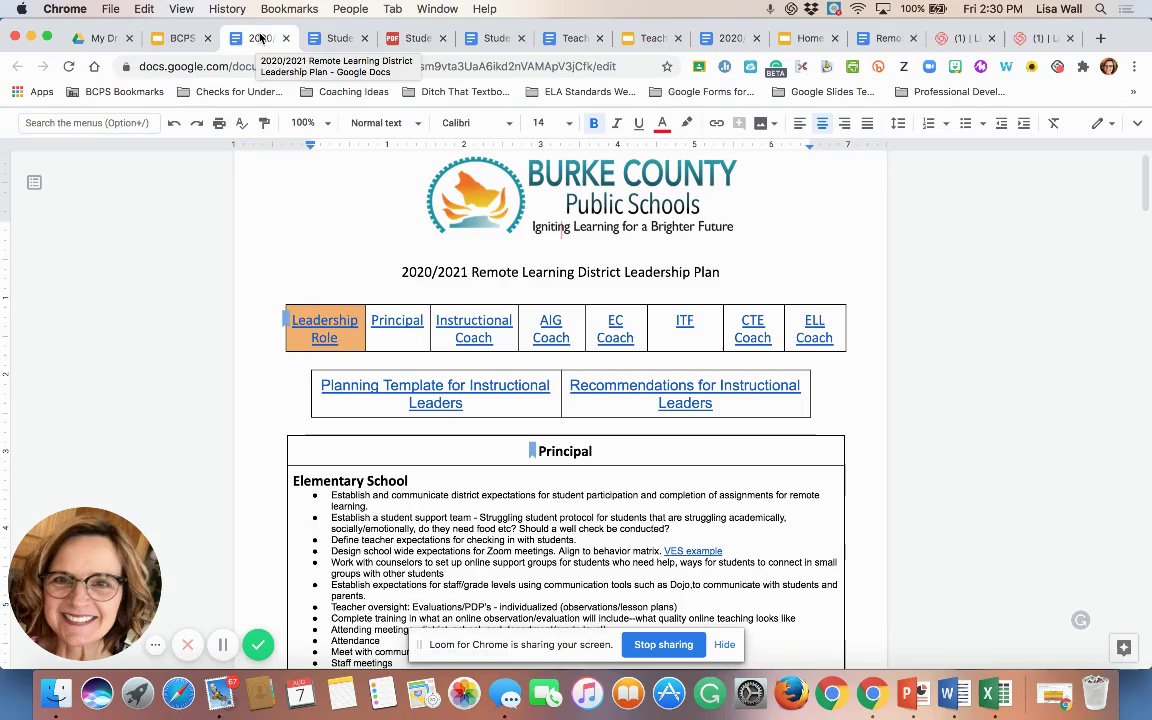Toggle underline formatting
This screenshot has height=720, width=1152.
tap(638, 123)
